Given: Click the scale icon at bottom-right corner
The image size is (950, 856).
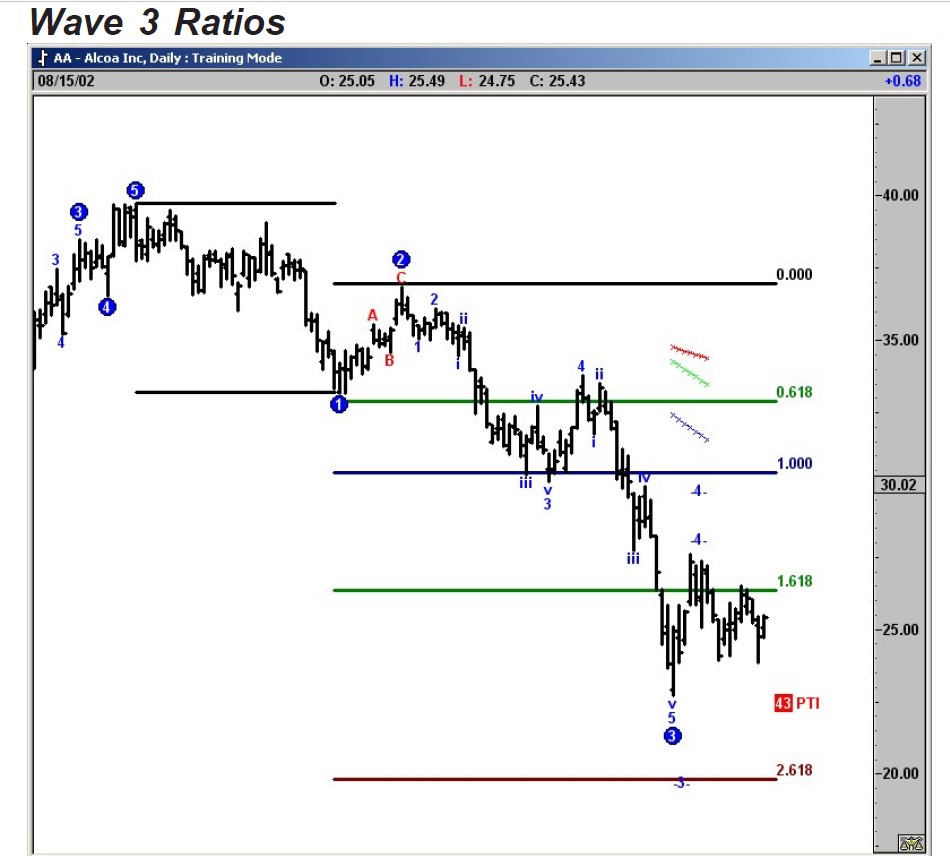Looking at the screenshot, I should pyautogui.click(x=910, y=844).
